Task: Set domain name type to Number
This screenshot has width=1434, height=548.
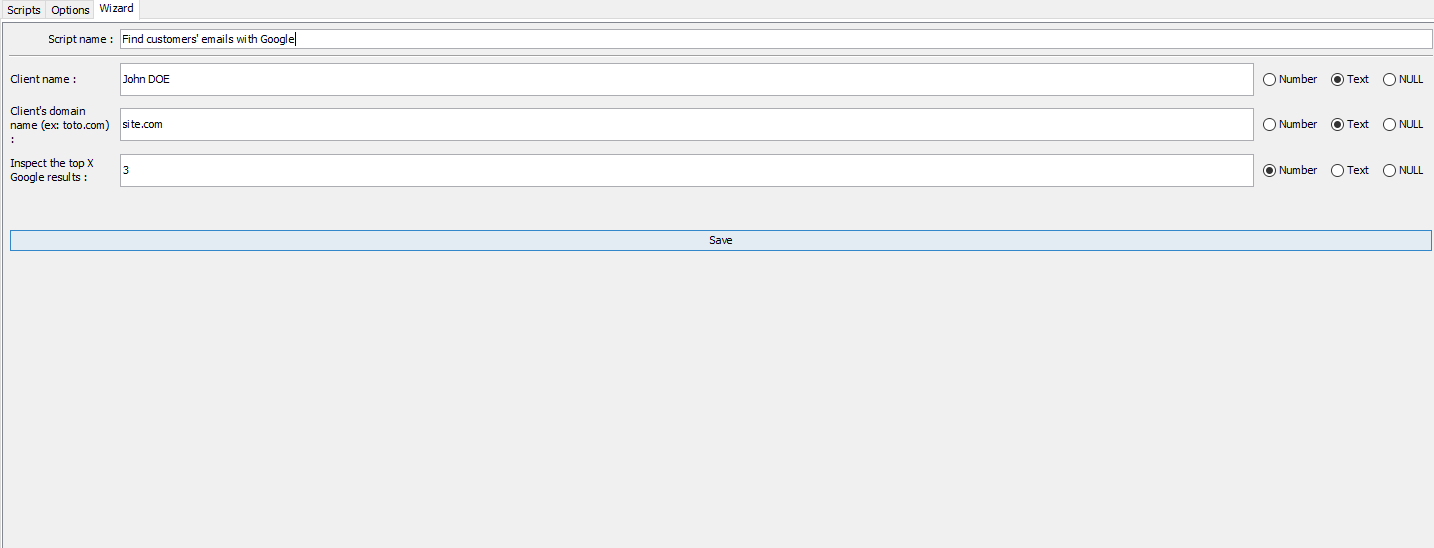Action: coord(1290,125)
